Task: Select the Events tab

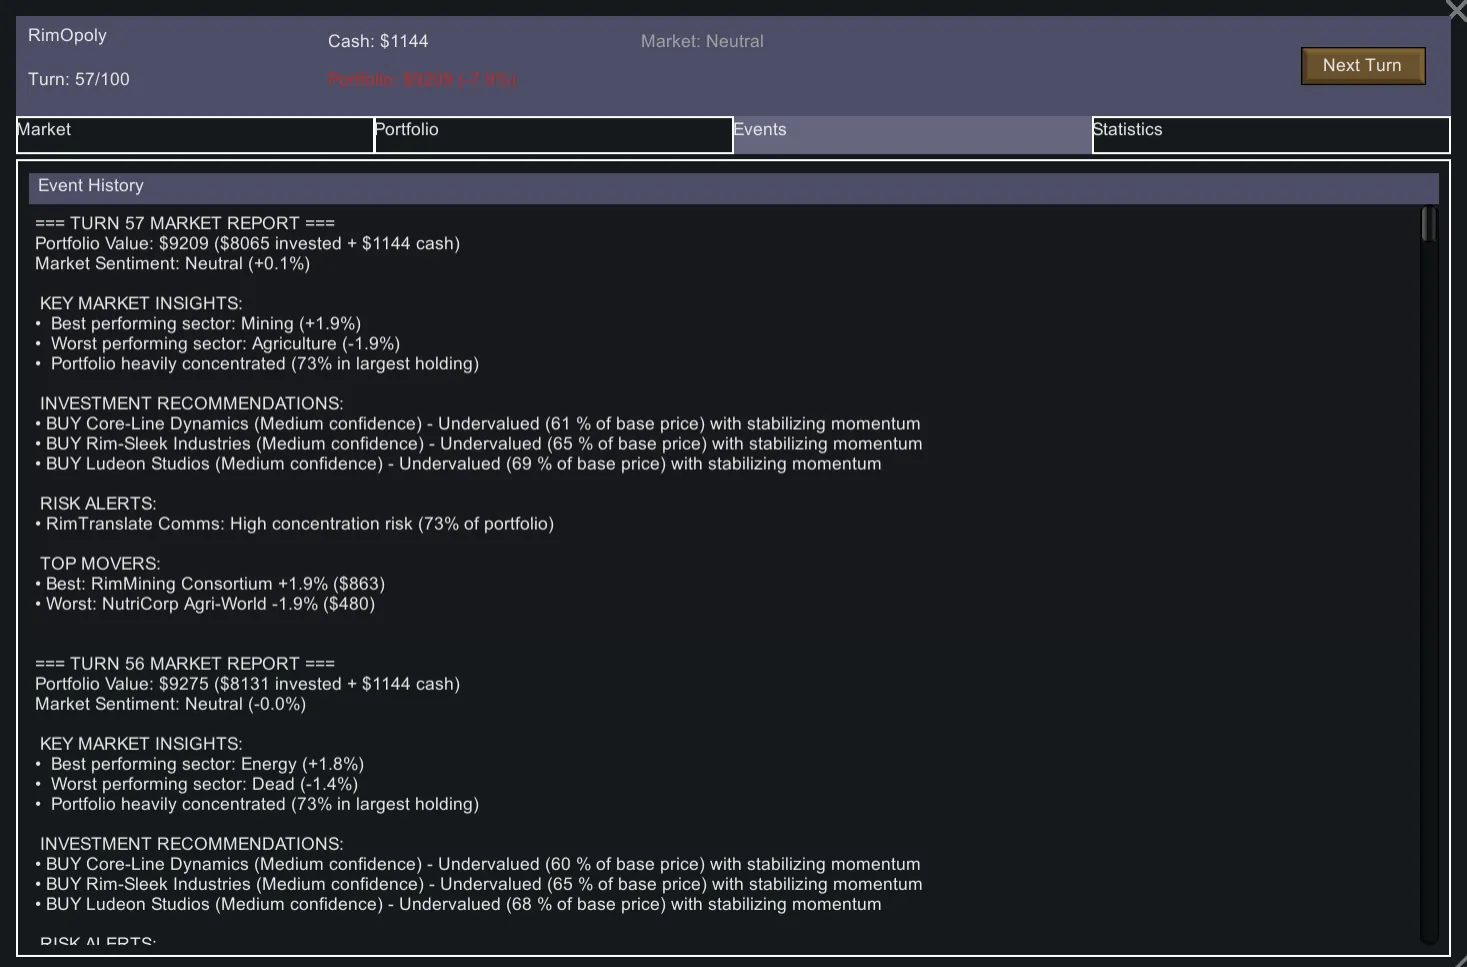Action: 912,135
